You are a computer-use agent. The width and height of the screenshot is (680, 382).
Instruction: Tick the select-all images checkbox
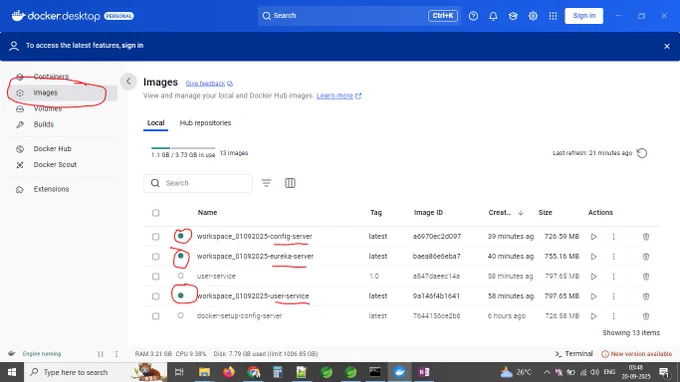156,213
